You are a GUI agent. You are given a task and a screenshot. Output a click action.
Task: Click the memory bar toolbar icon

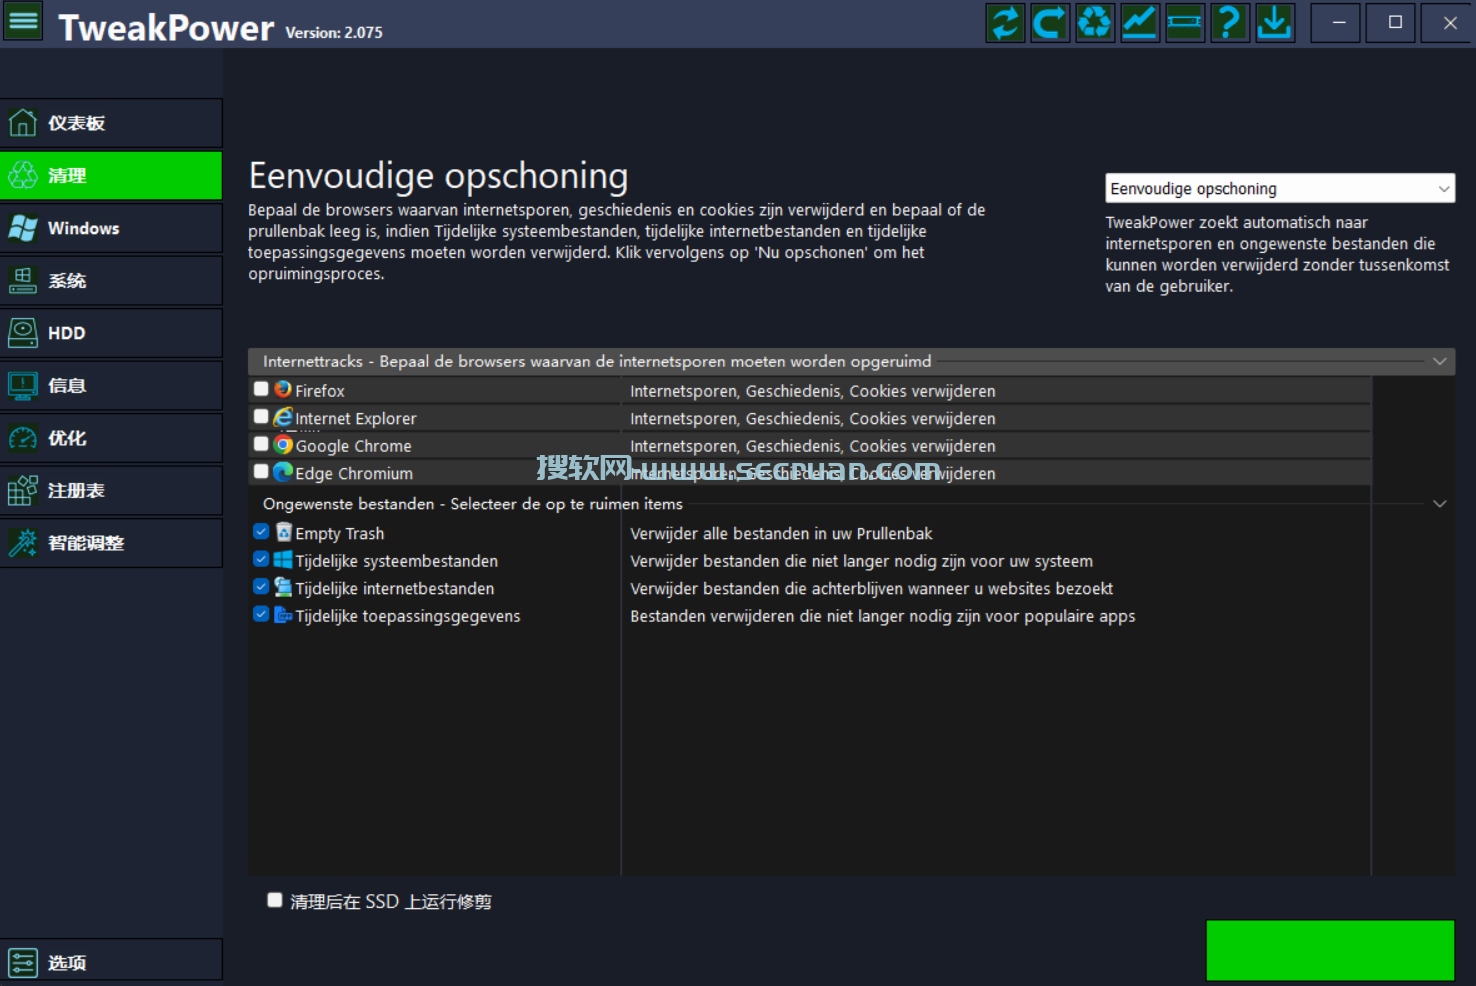coord(1185,22)
